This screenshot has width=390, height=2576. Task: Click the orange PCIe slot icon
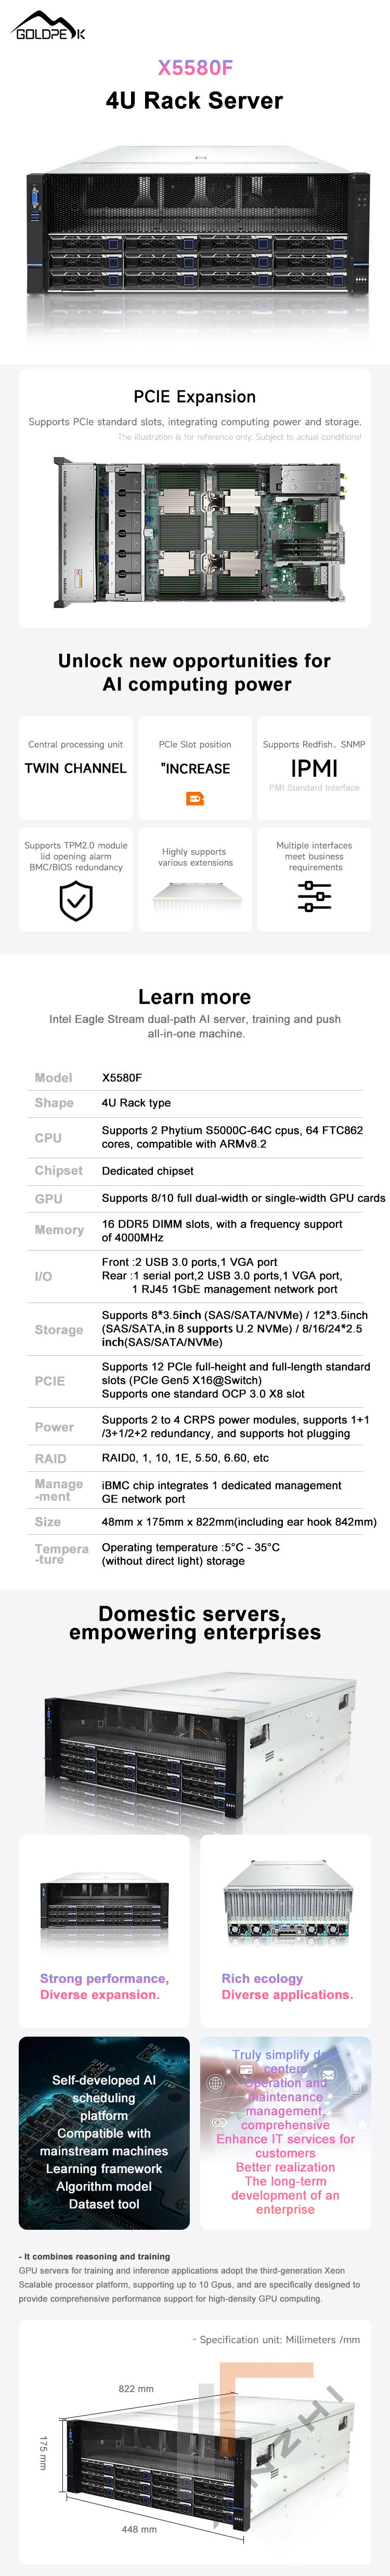click(195, 798)
